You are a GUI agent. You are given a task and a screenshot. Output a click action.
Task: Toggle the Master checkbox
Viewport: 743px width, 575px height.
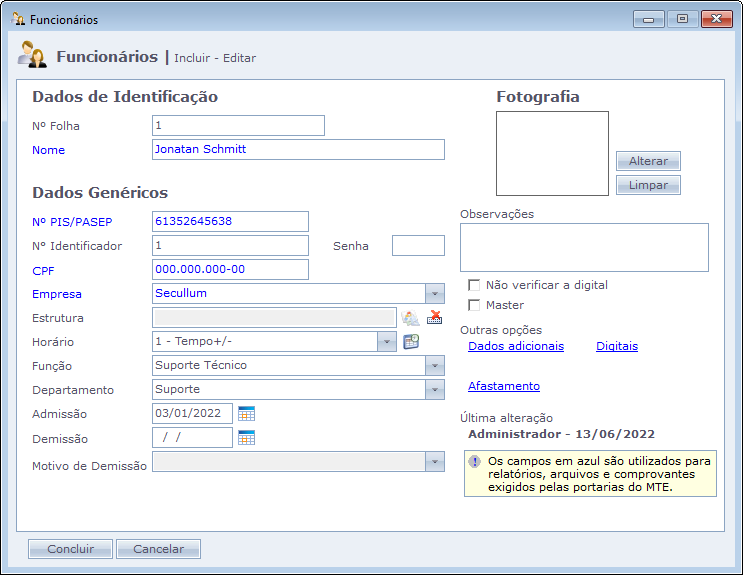tap(474, 305)
